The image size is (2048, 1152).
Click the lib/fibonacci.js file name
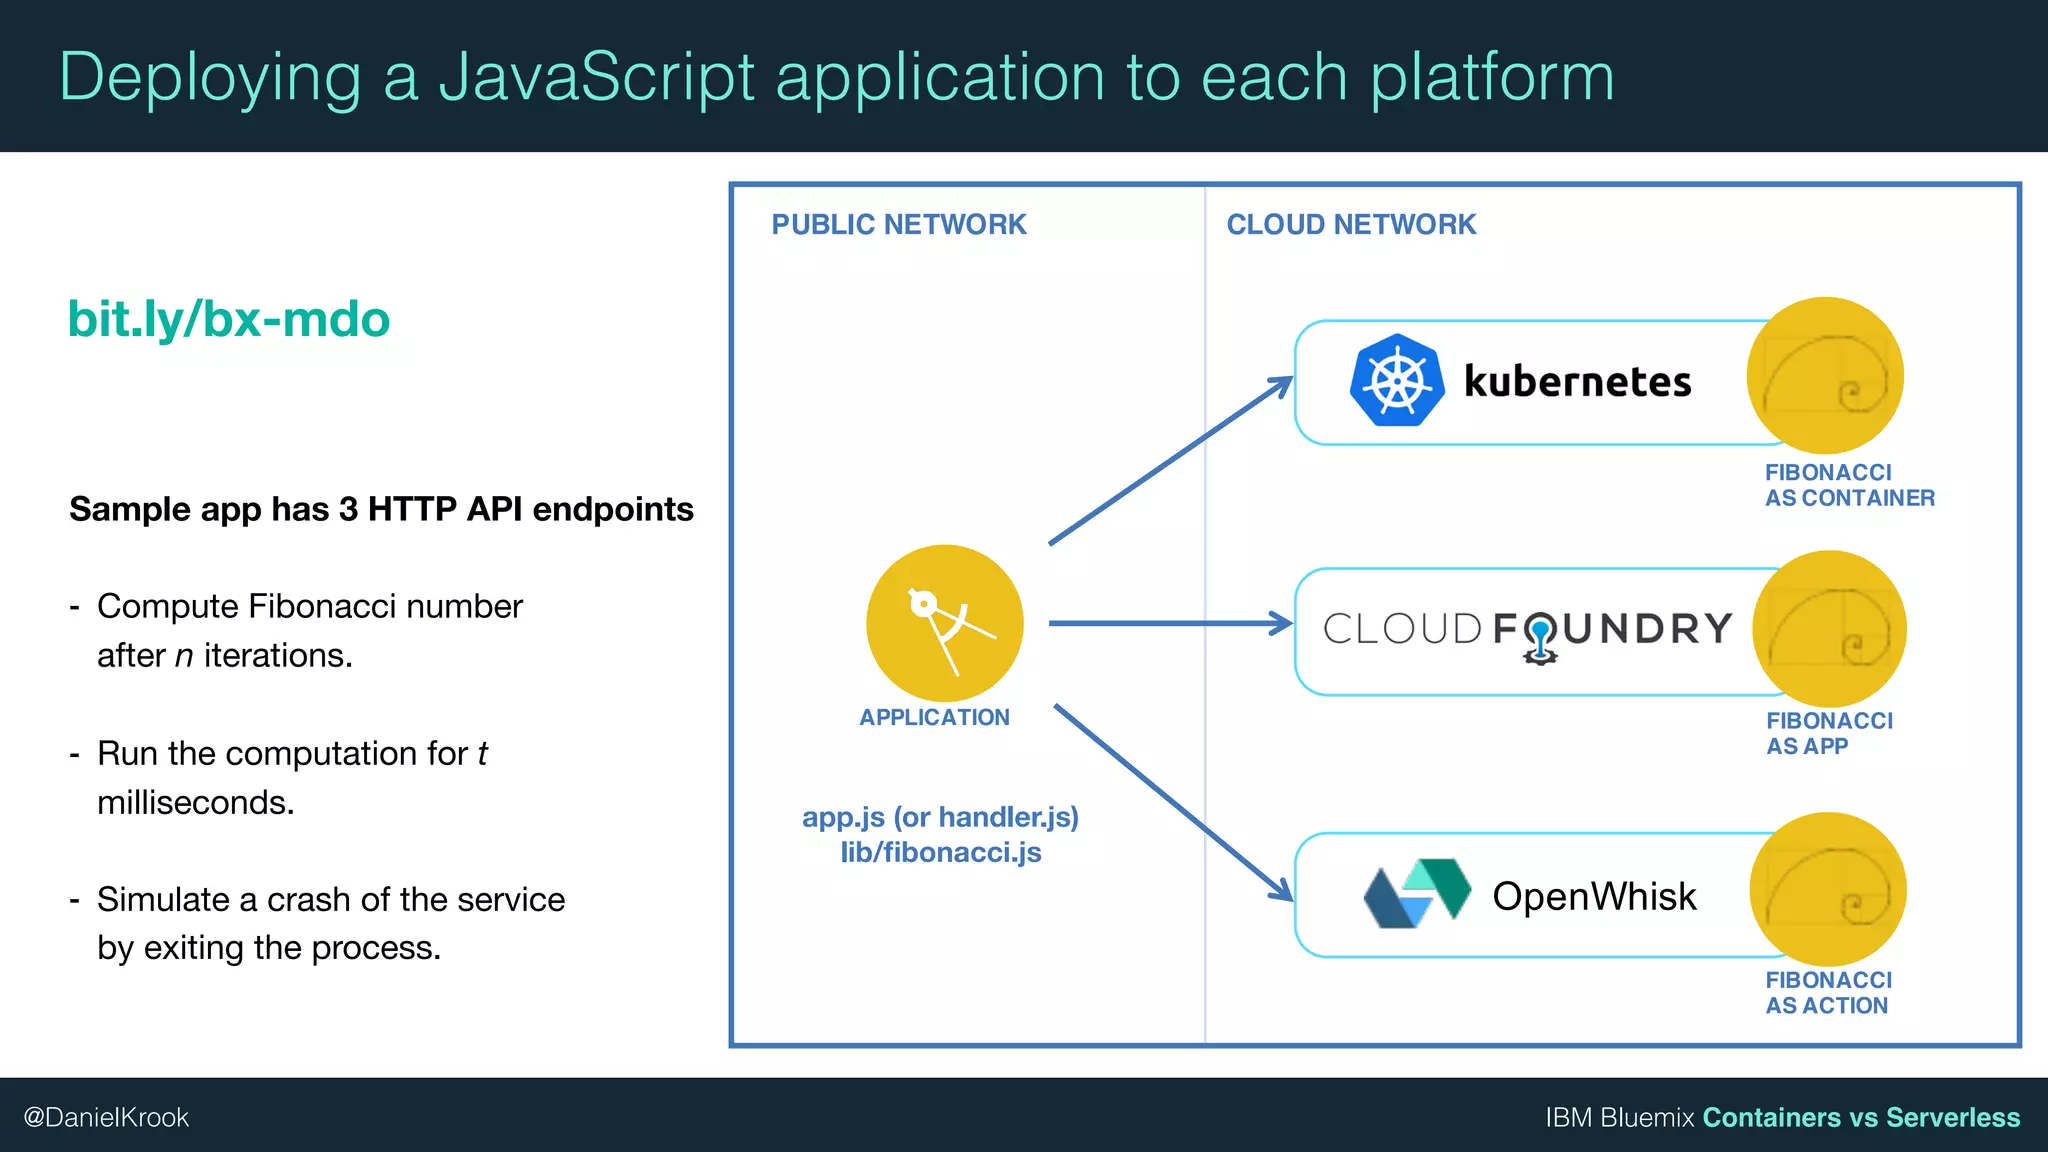[x=940, y=852]
